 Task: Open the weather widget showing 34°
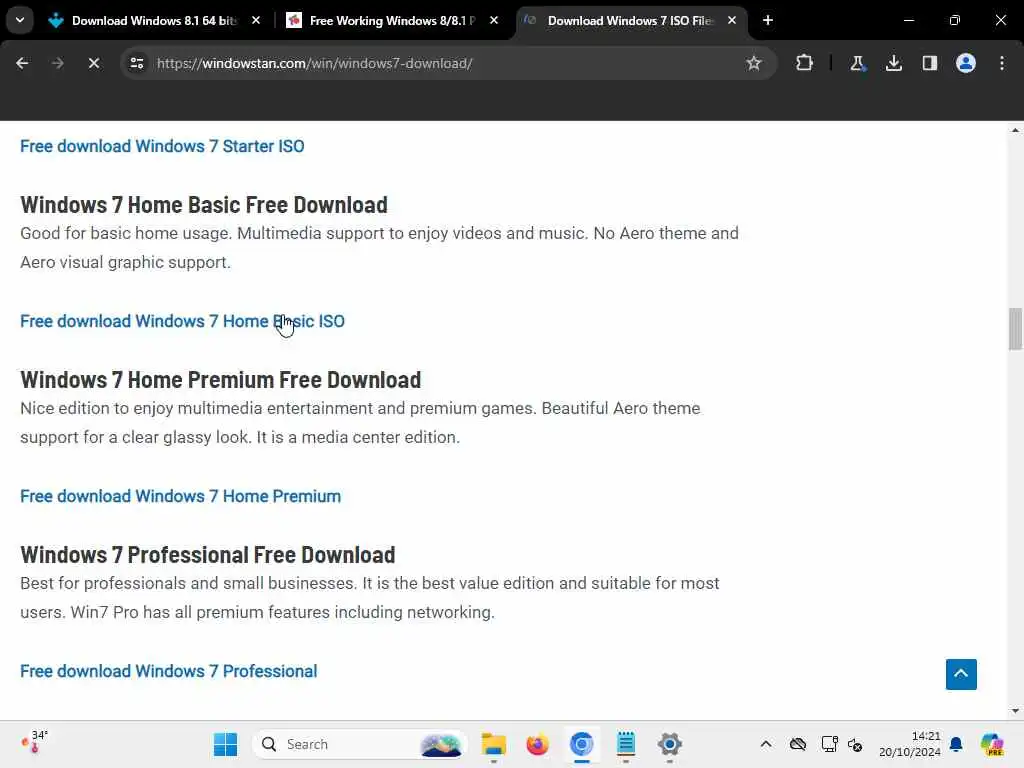[35, 741]
